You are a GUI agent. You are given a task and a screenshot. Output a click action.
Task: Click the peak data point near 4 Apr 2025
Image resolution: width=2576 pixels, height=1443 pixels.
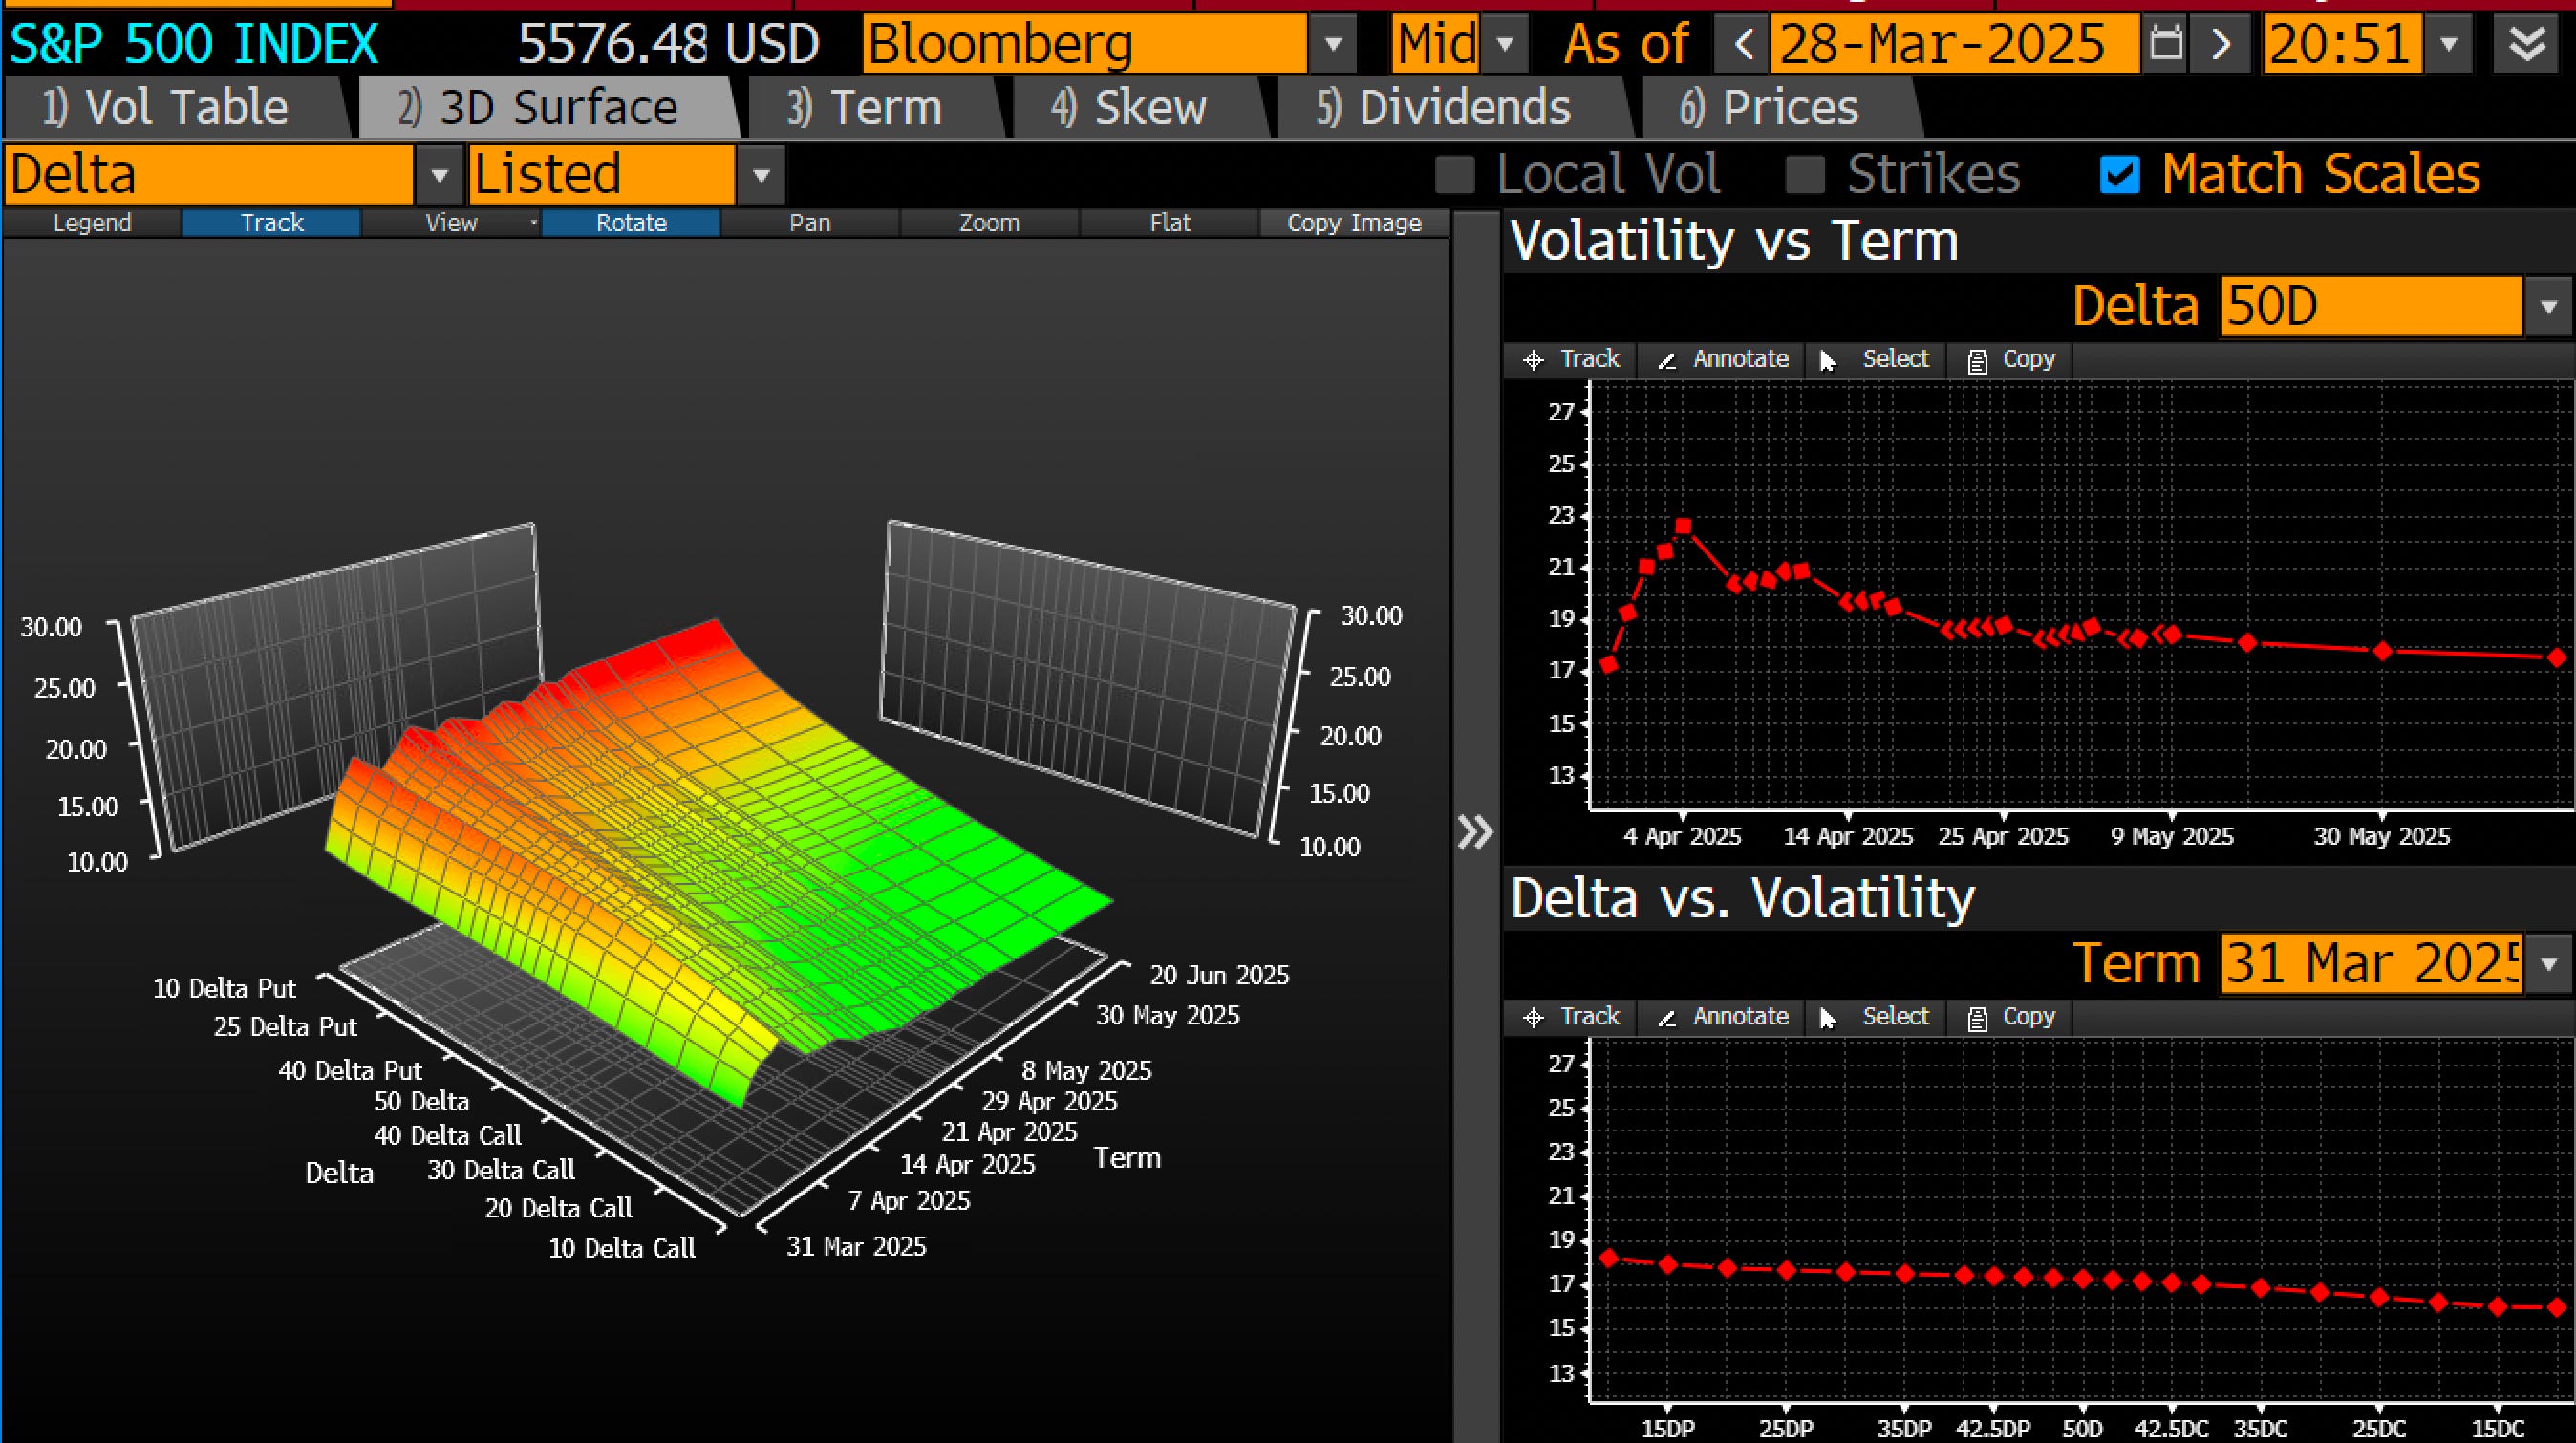click(x=1683, y=526)
